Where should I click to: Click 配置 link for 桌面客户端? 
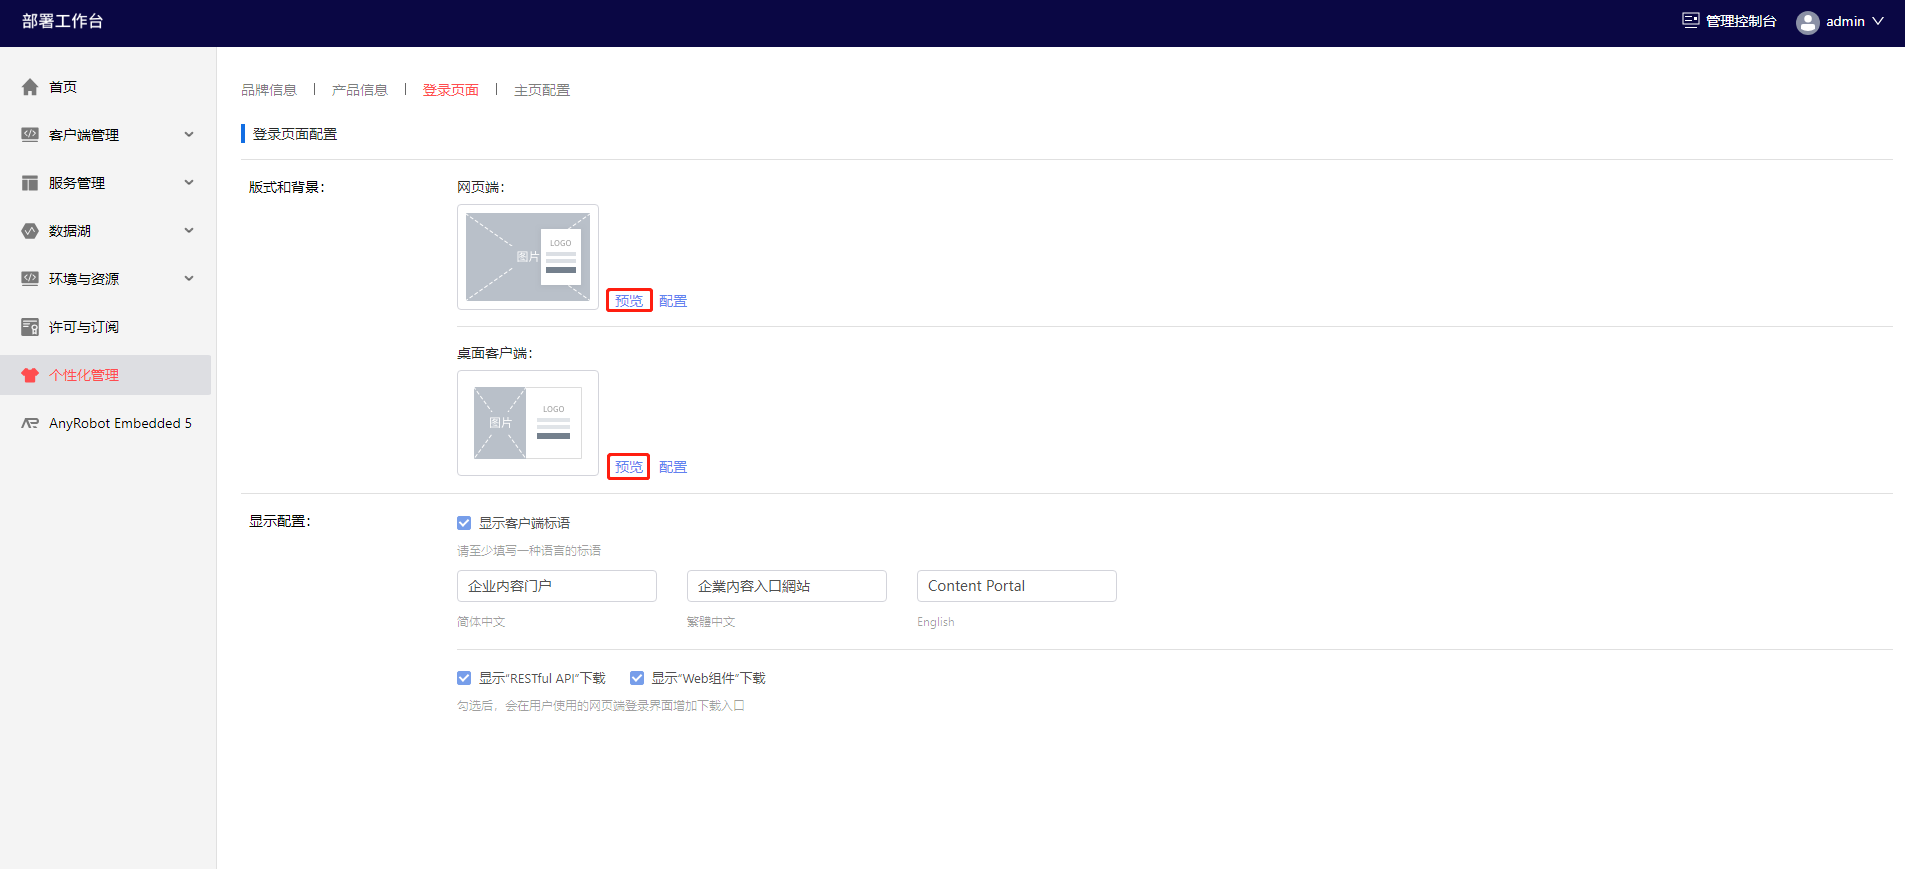pos(673,467)
